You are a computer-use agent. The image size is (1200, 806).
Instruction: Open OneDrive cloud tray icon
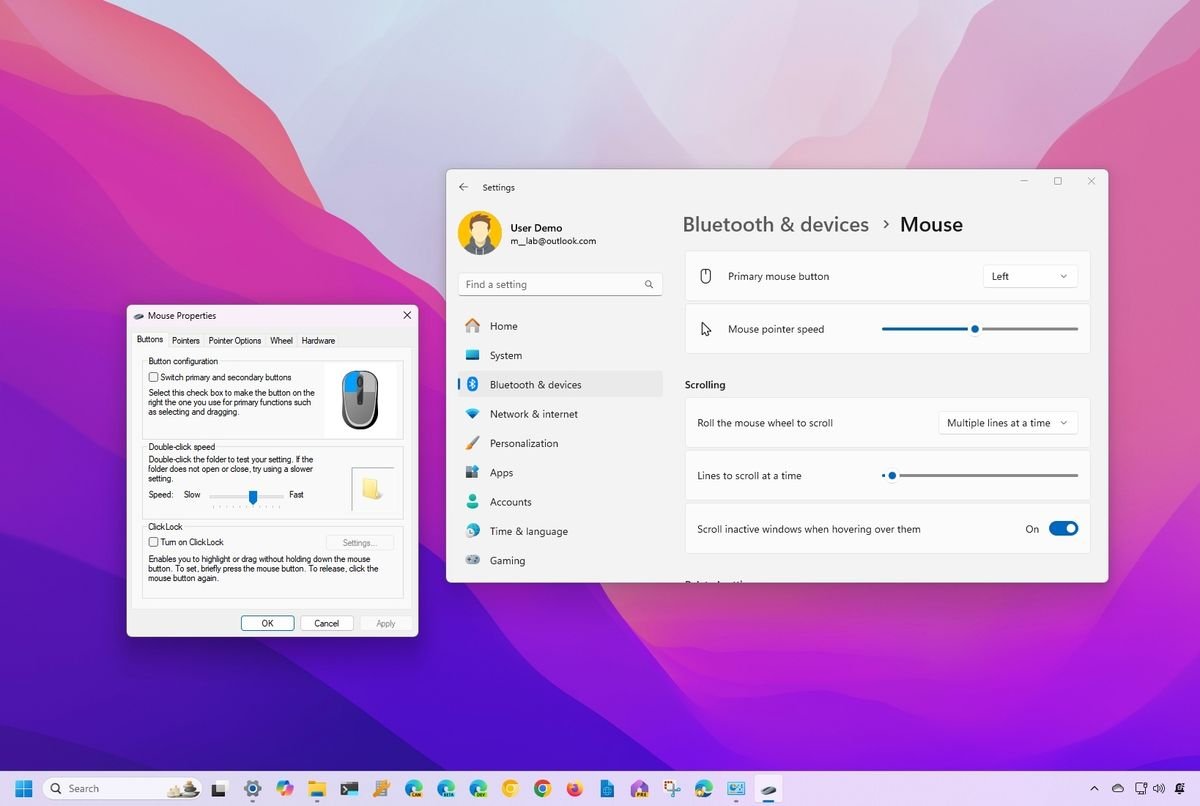point(1118,788)
